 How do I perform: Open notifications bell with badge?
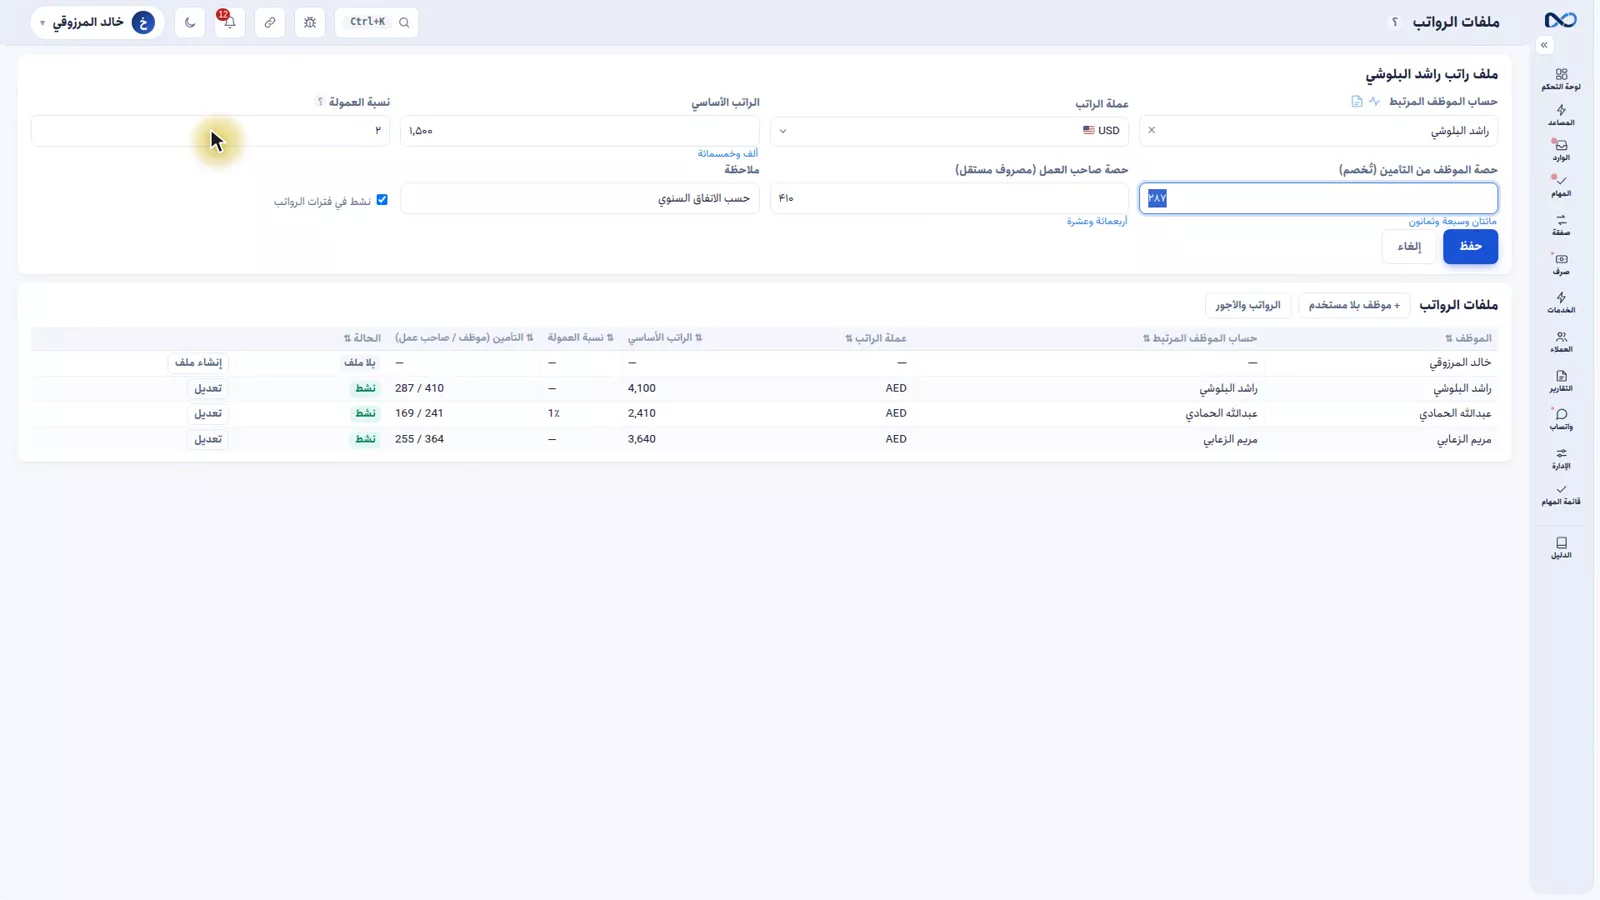[x=229, y=22]
